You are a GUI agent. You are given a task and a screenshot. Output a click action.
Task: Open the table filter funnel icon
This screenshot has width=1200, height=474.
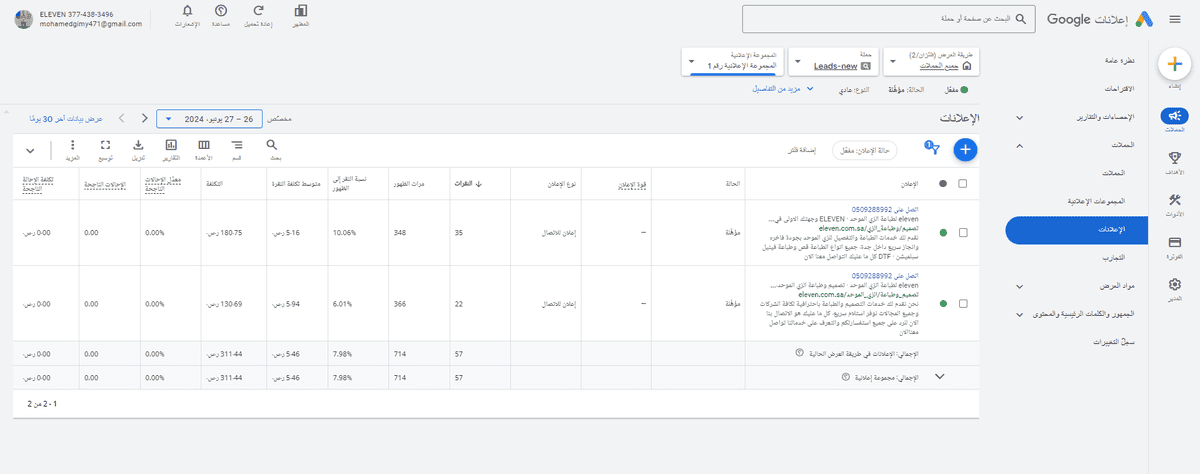(x=934, y=150)
